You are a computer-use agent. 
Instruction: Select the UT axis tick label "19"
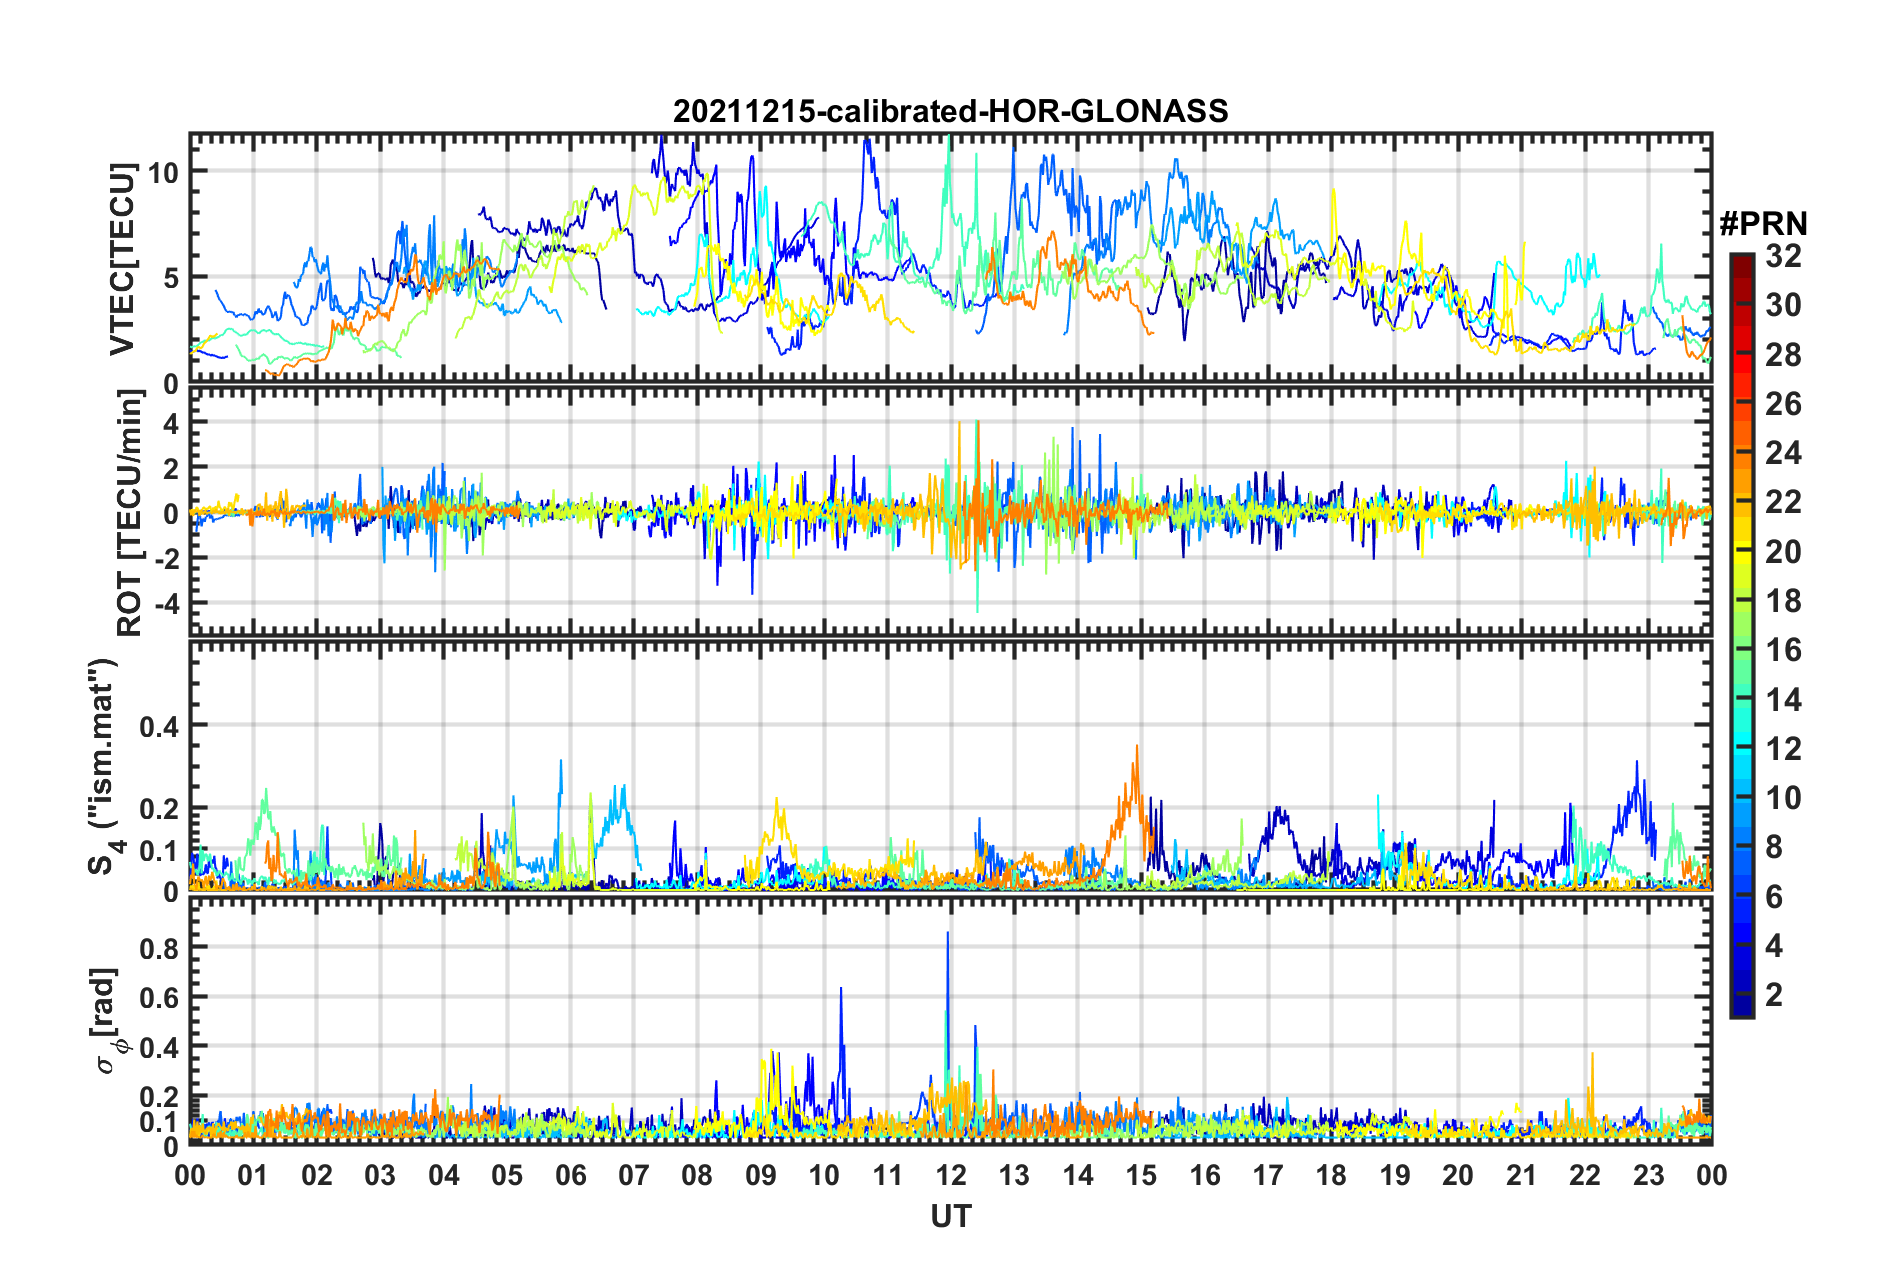pyautogui.click(x=1395, y=1175)
